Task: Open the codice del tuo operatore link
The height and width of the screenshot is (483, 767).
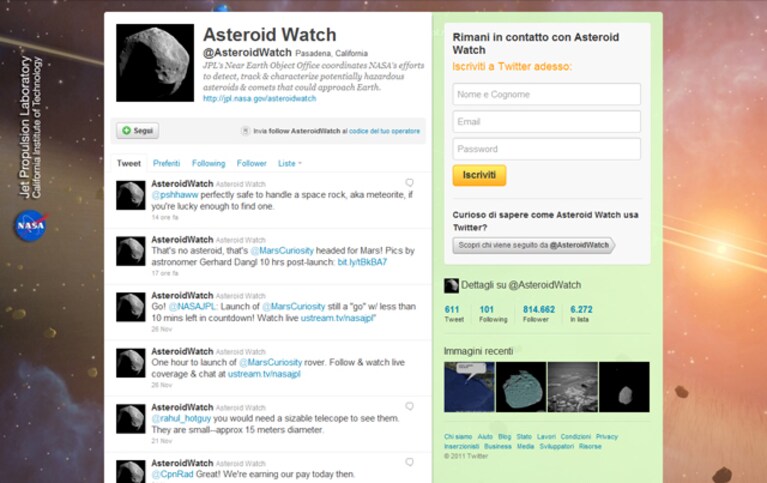Action: [384, 131]
